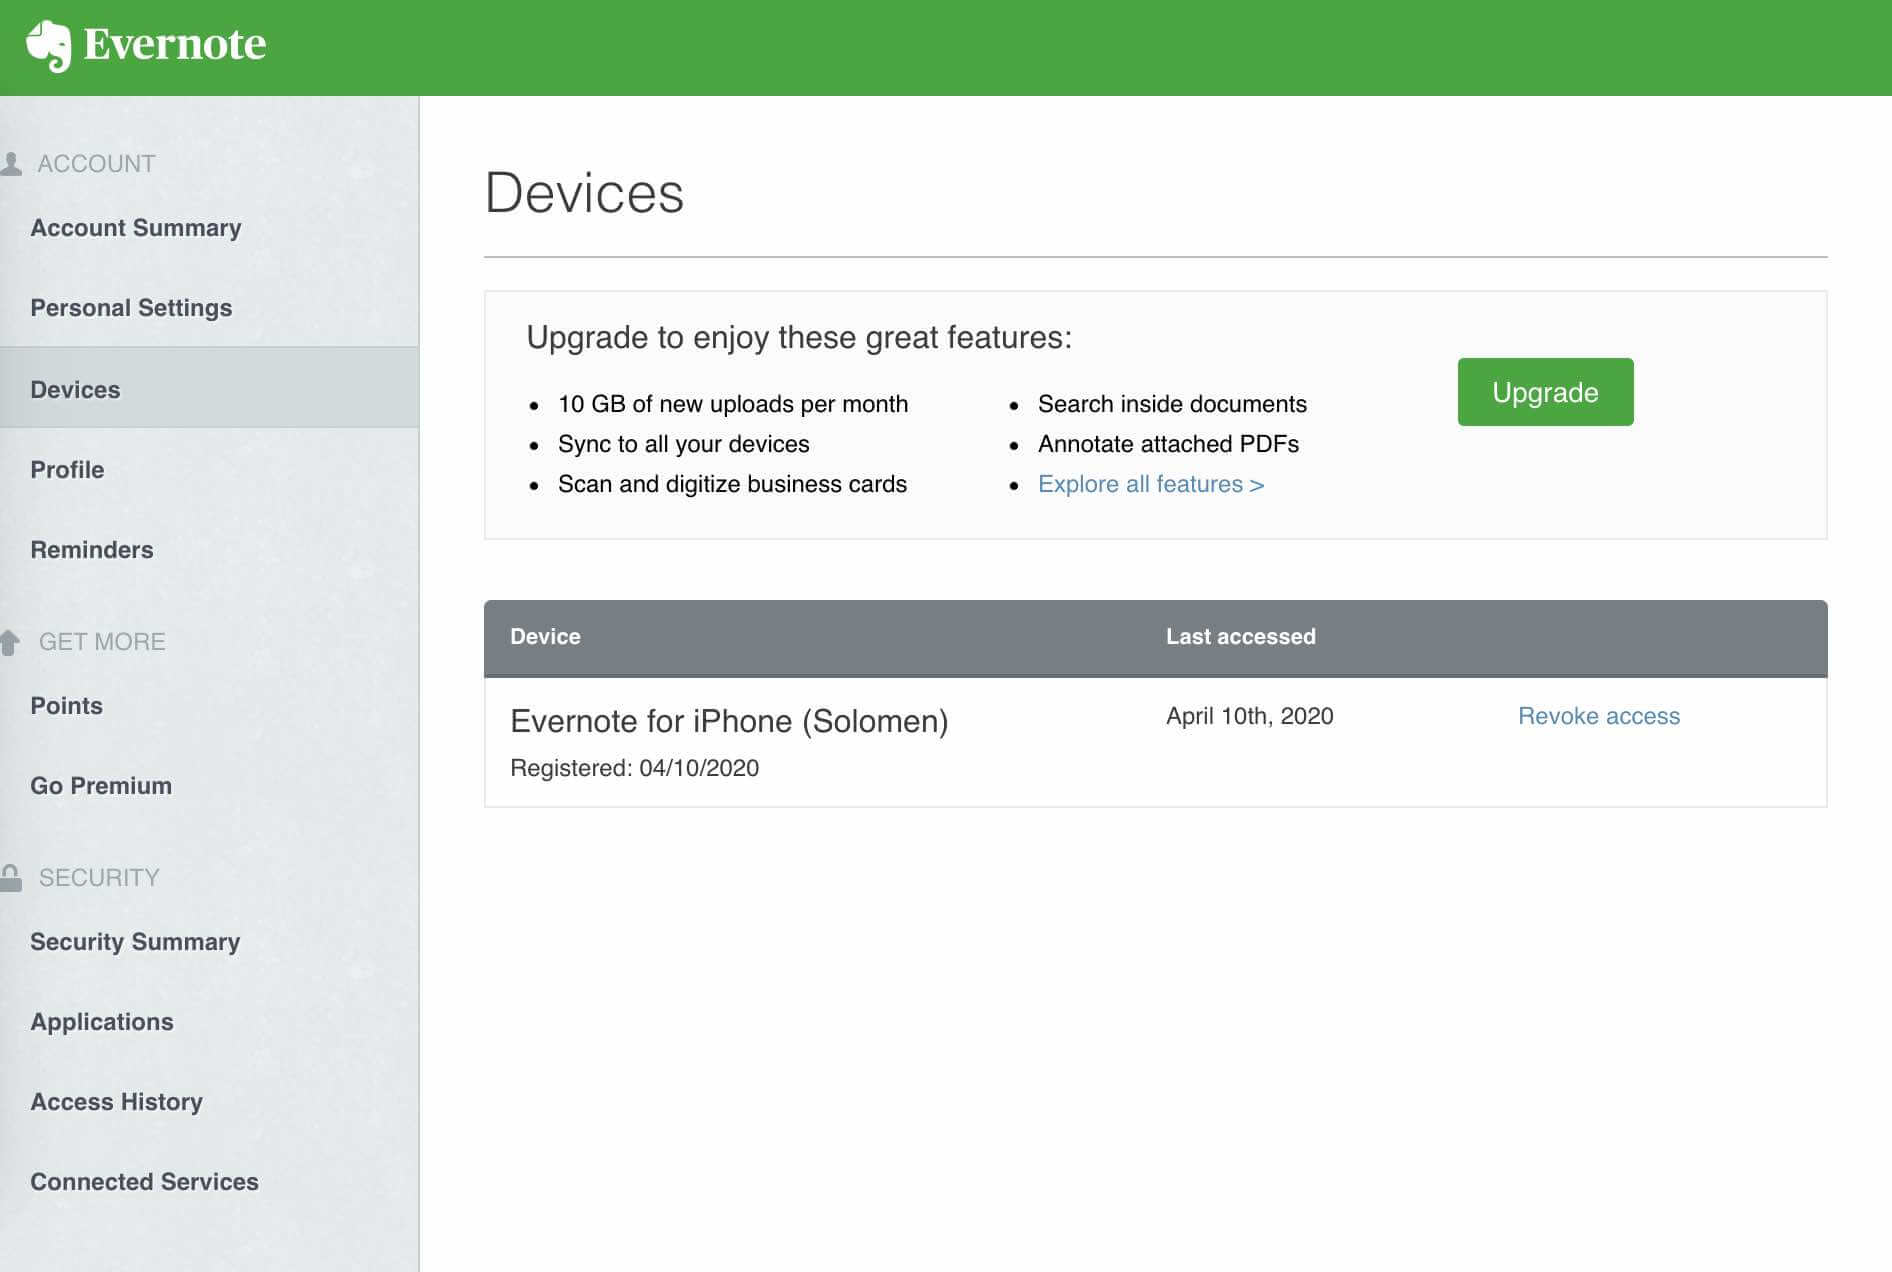Click 'Search inside documents' text
1892x1272 pixels.
tap(1172, 404)
